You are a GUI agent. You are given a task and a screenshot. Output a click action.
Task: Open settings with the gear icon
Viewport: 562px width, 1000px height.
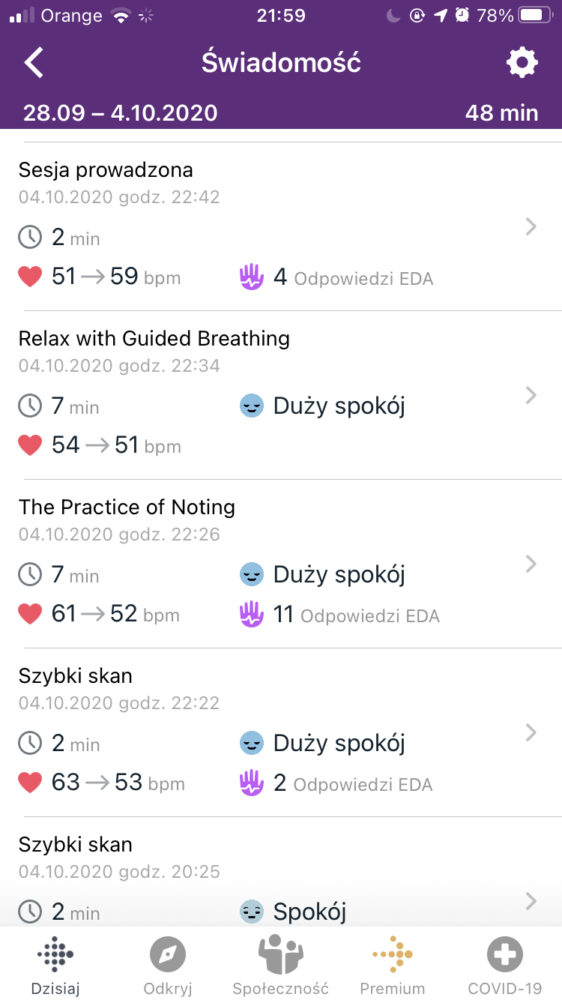pos(522,63)
